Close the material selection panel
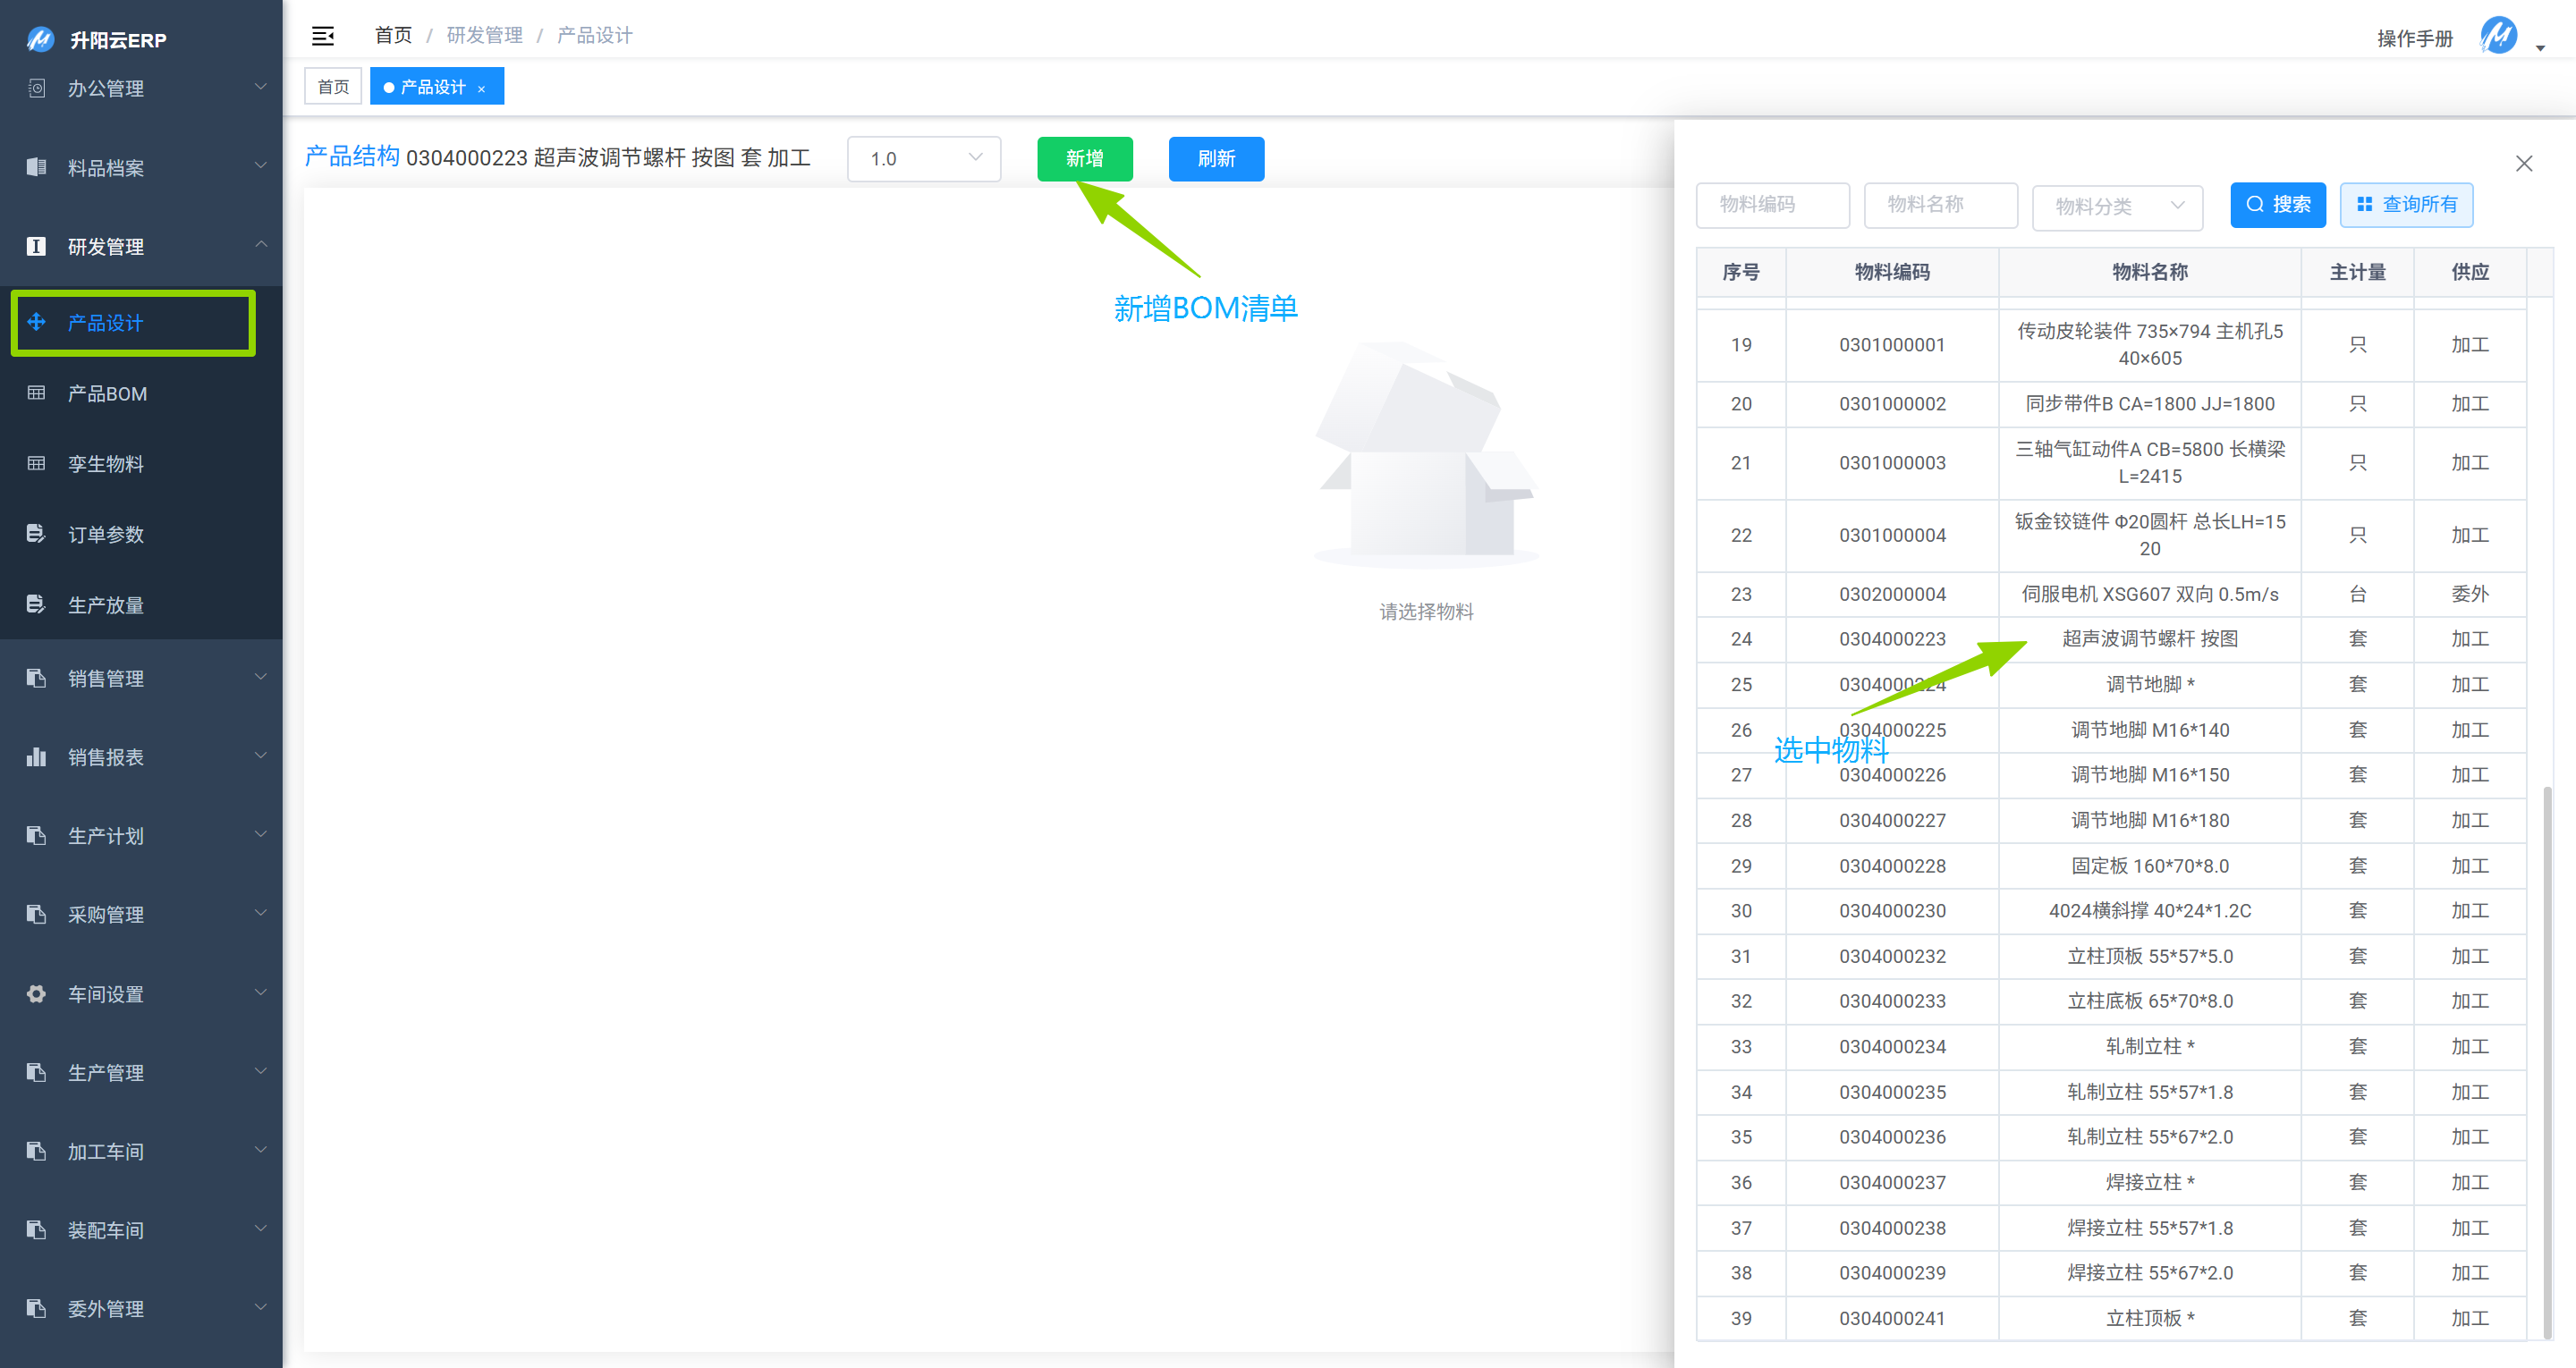The image size is (2576, 1368). coord(2523,164)
